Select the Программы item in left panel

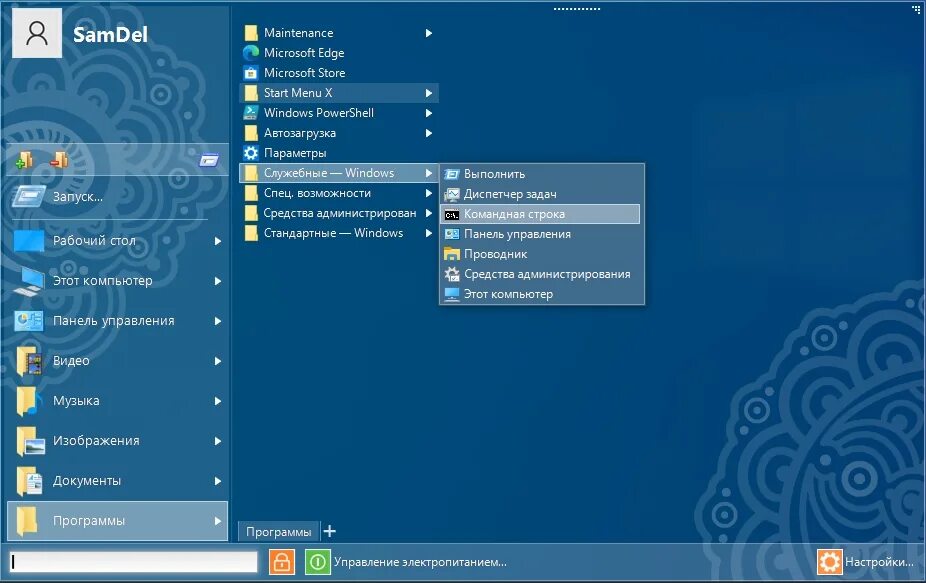point(118,521)
